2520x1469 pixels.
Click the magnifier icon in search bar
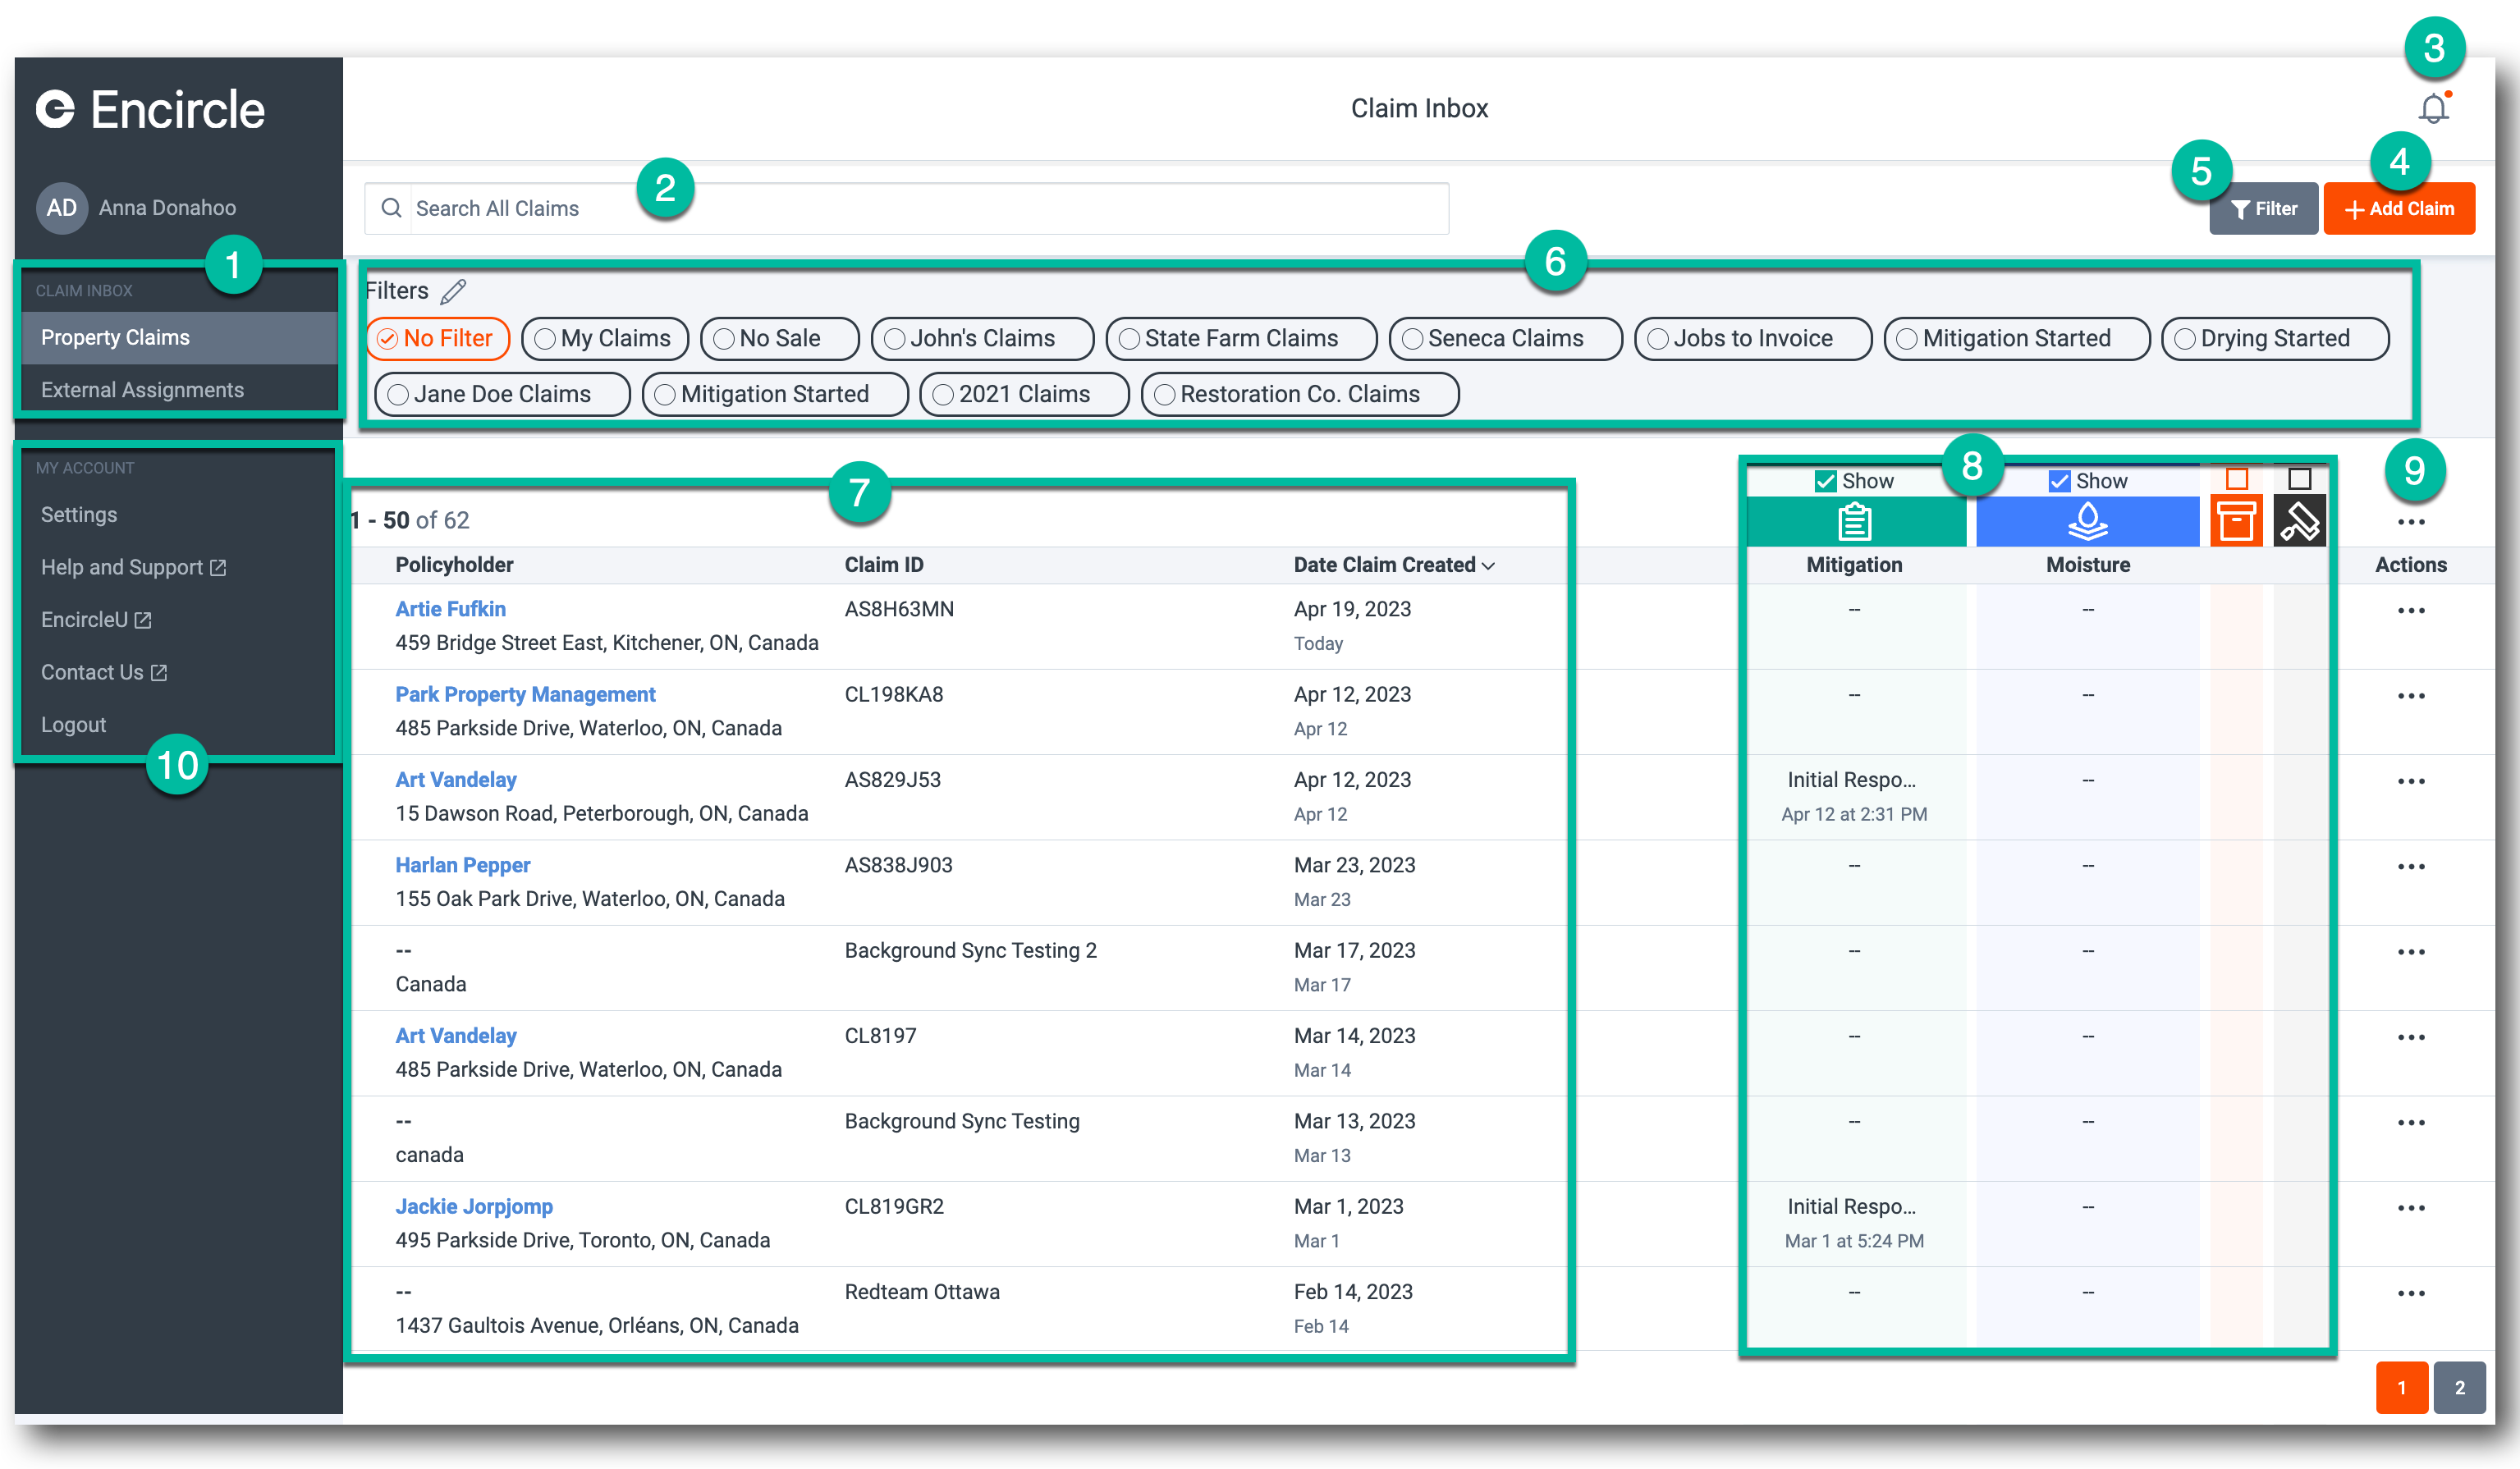coord(391,208)
